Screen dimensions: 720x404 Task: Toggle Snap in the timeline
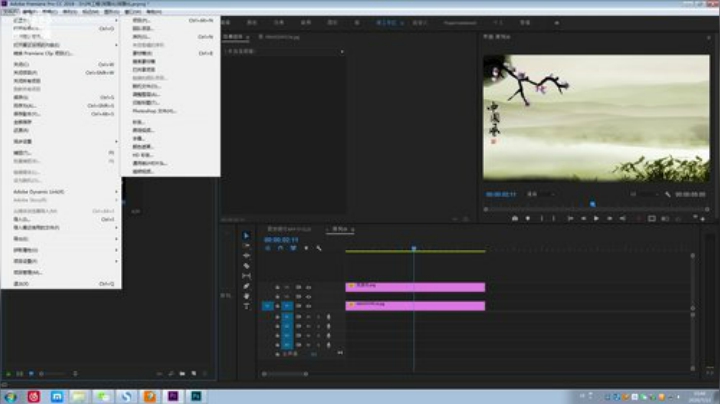[280, 248]
